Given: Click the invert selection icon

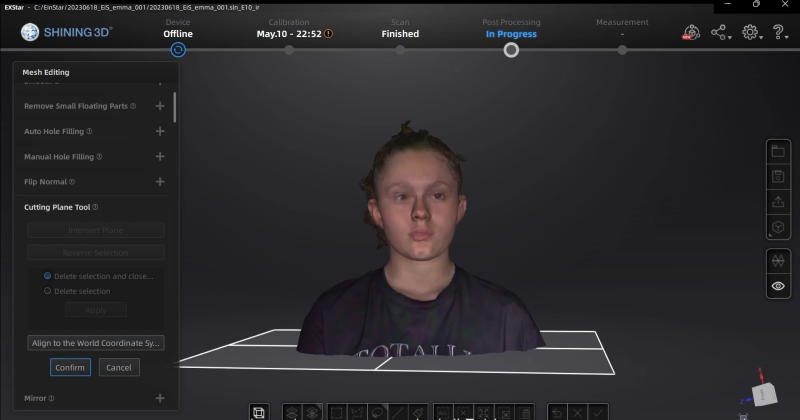Looking at the screenshot, I should tap(484, 412).
